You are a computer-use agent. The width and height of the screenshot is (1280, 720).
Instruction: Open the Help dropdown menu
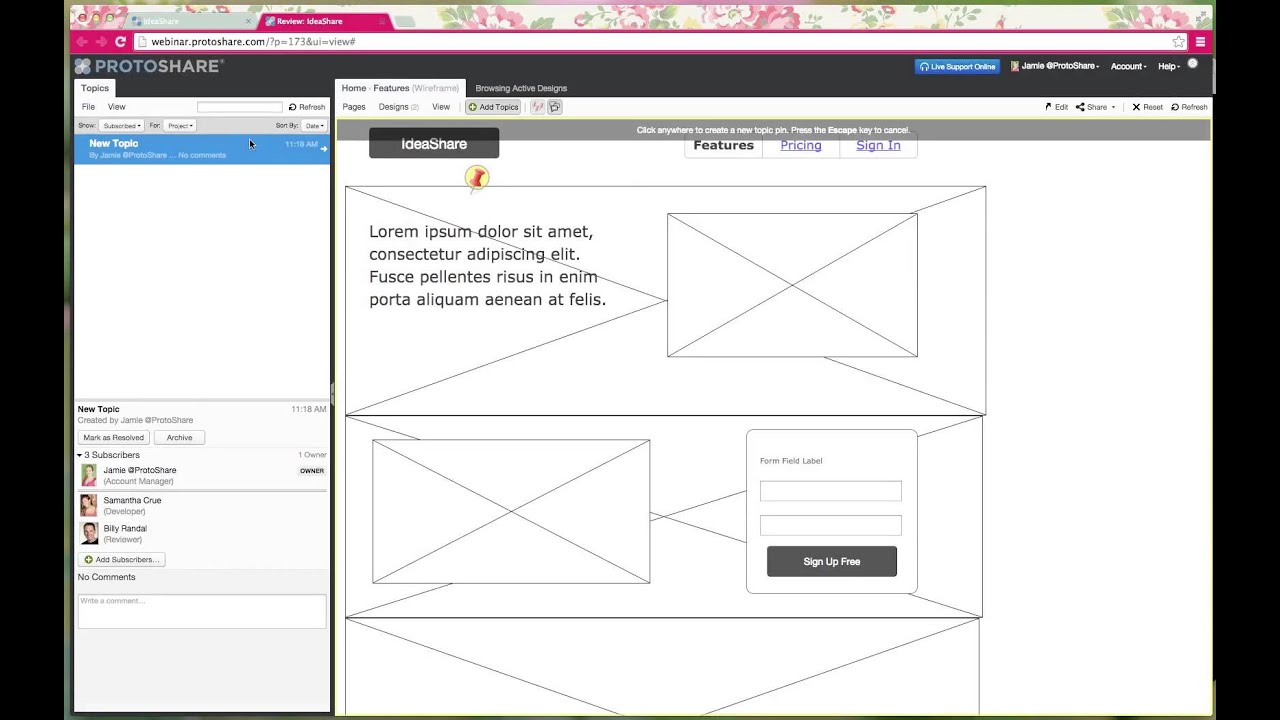click(x=1169, y=66)
